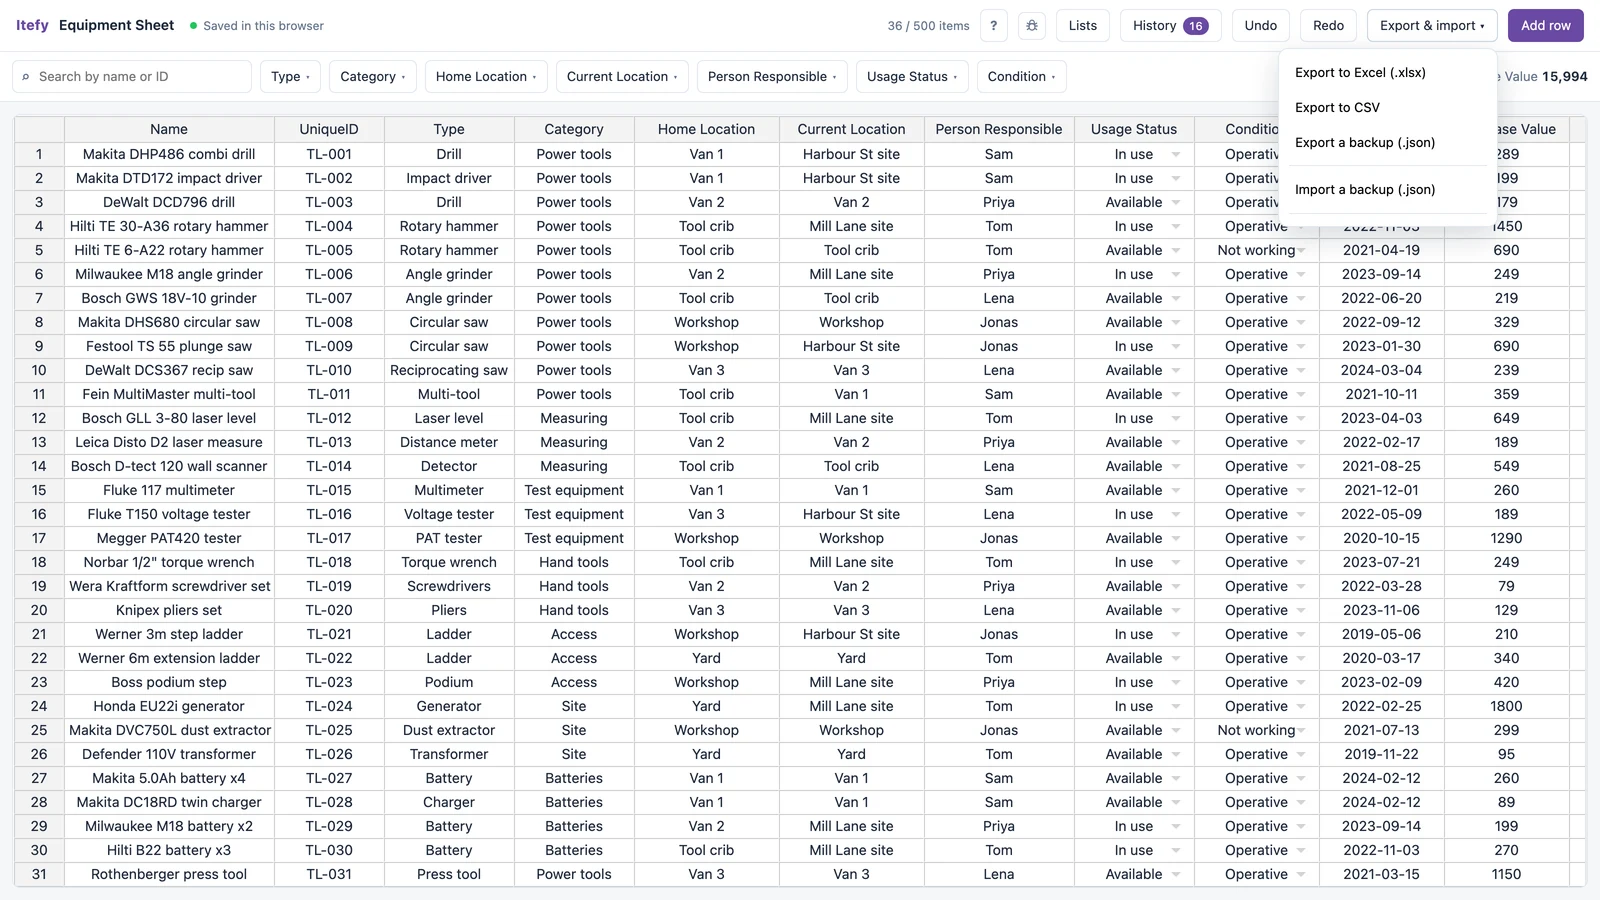Click the green saved status dot

[193, 26]
